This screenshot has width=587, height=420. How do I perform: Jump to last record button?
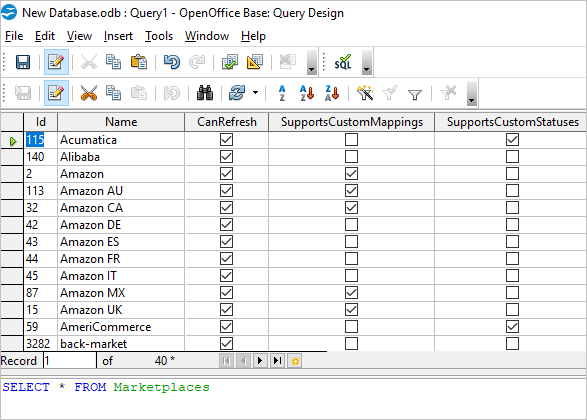pyautogui.click(x=277, y=361)
